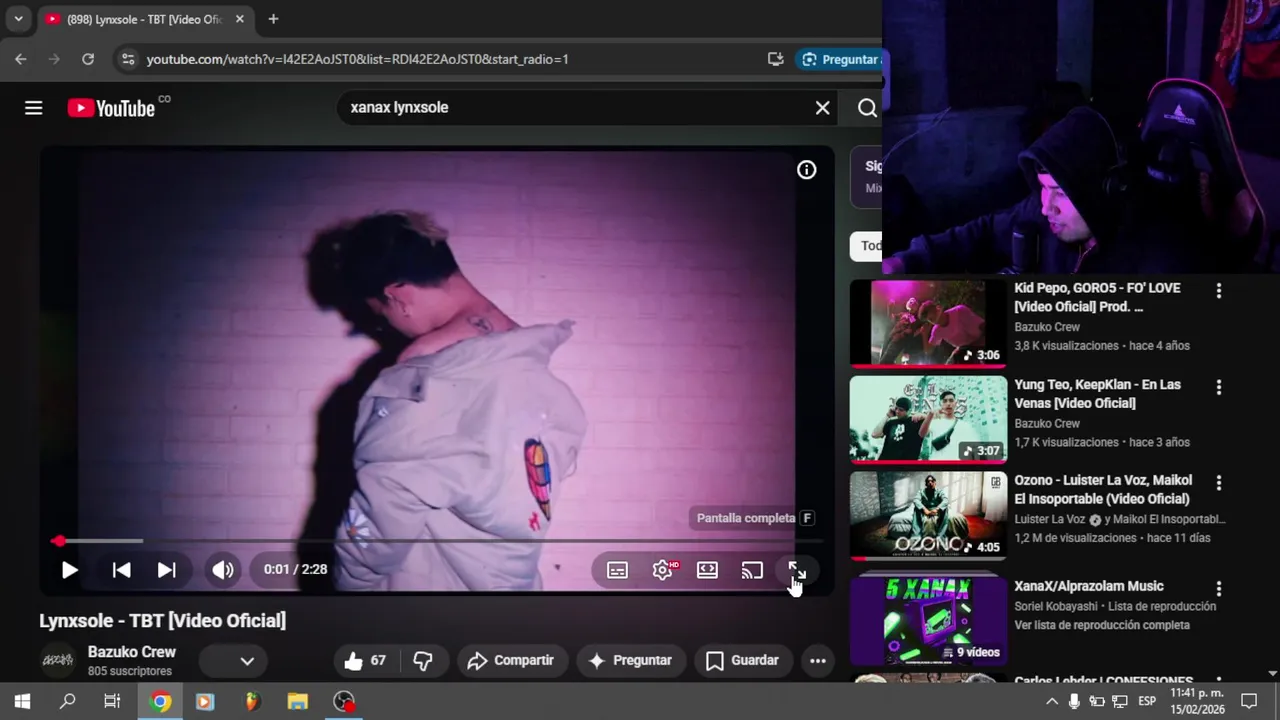
Task: Open Windows taskbar search
Action: point(68,701)
